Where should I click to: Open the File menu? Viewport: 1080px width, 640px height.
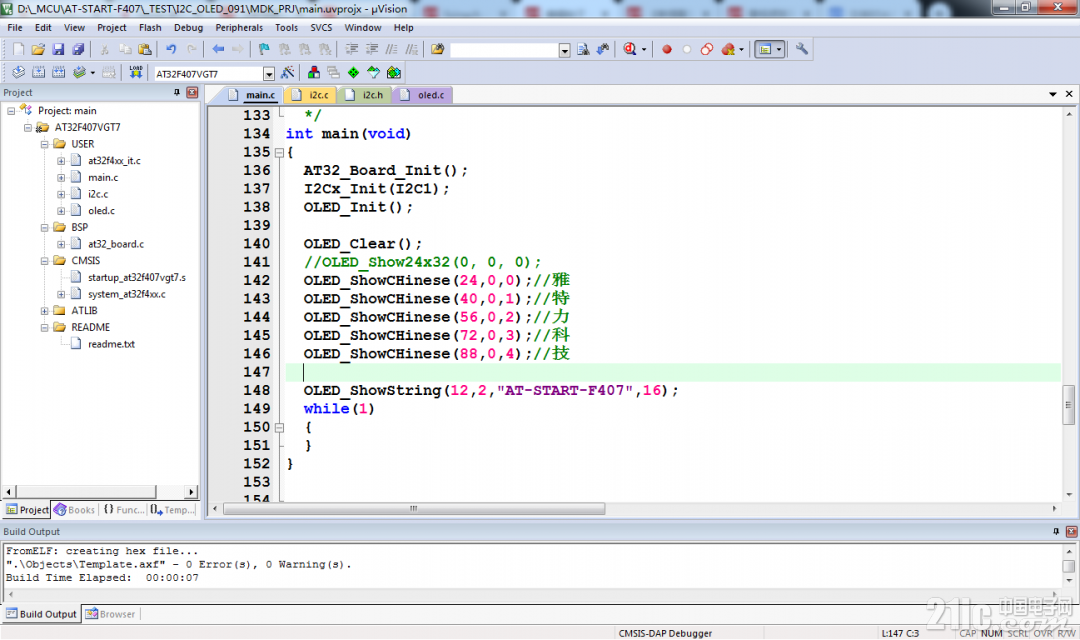point(14,28)
